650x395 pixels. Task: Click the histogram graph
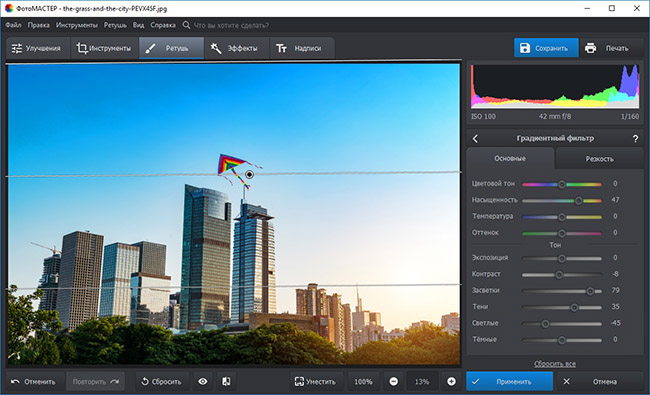pos(555,86)
